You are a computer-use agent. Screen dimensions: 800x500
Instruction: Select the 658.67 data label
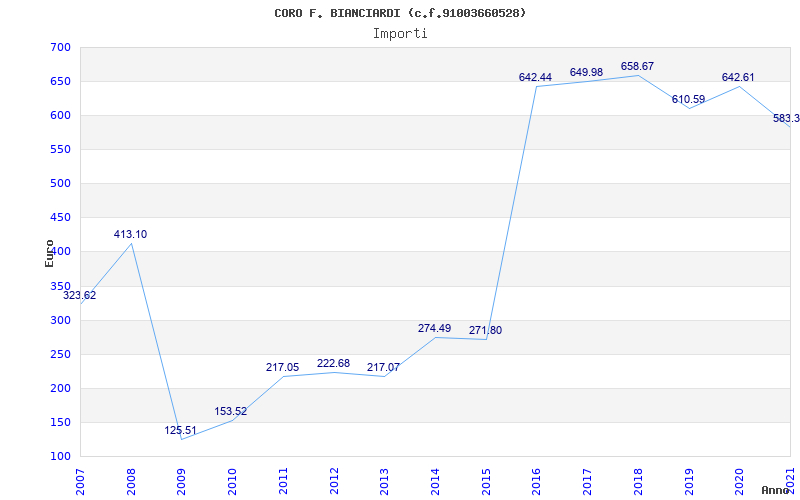pos(637,66)
